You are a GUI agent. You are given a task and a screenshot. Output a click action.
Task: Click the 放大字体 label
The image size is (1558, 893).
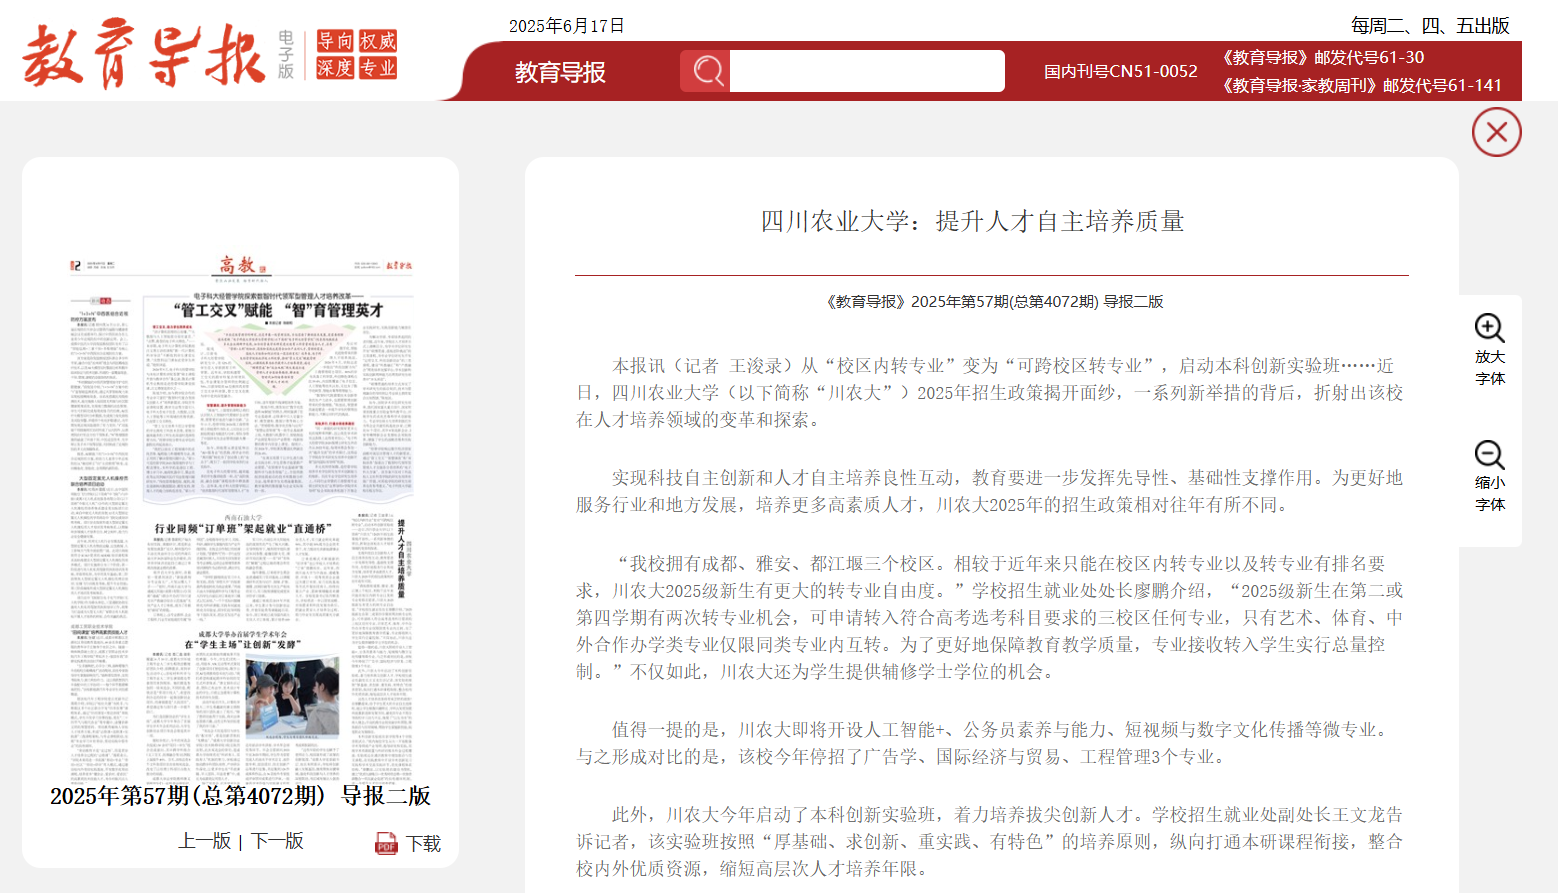tap(1490, 367)
